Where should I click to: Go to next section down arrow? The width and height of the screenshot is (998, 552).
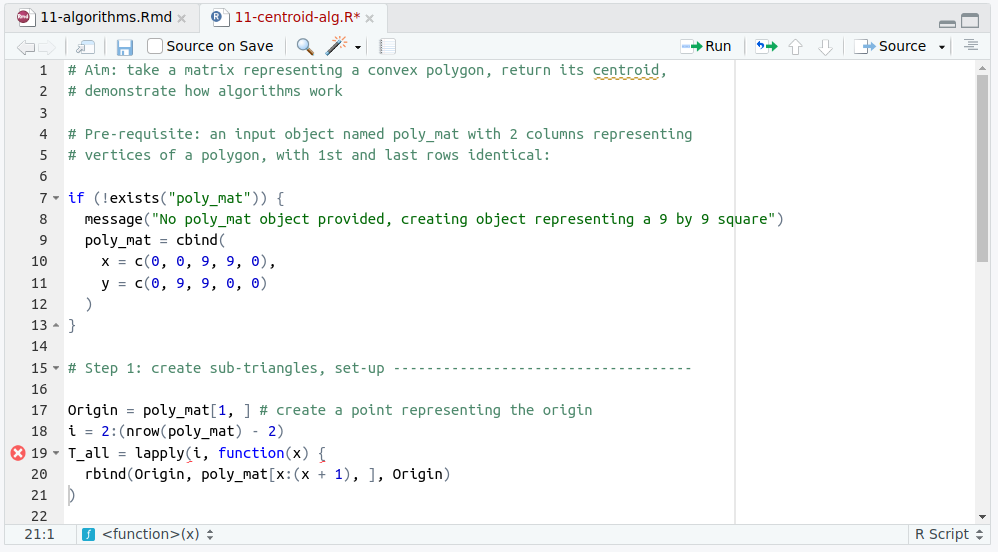pyautogui.click(x=825, y=46)
